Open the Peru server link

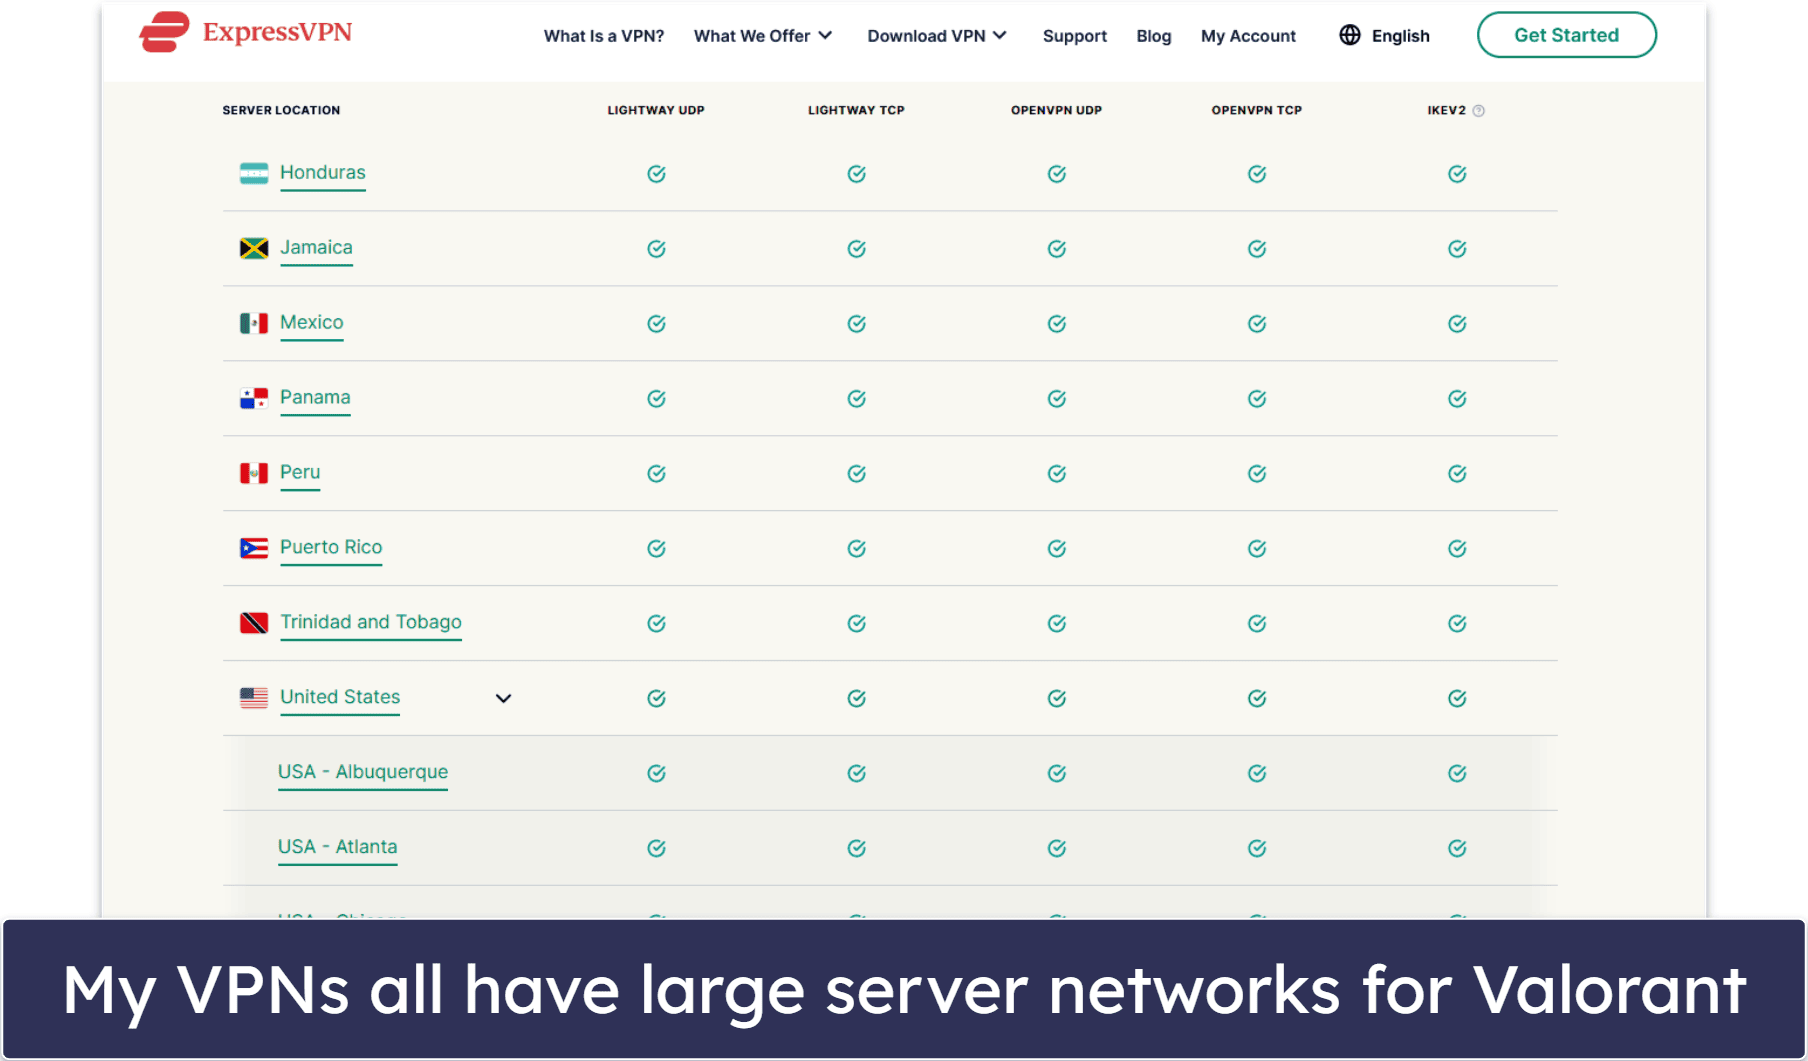[300, 473]
